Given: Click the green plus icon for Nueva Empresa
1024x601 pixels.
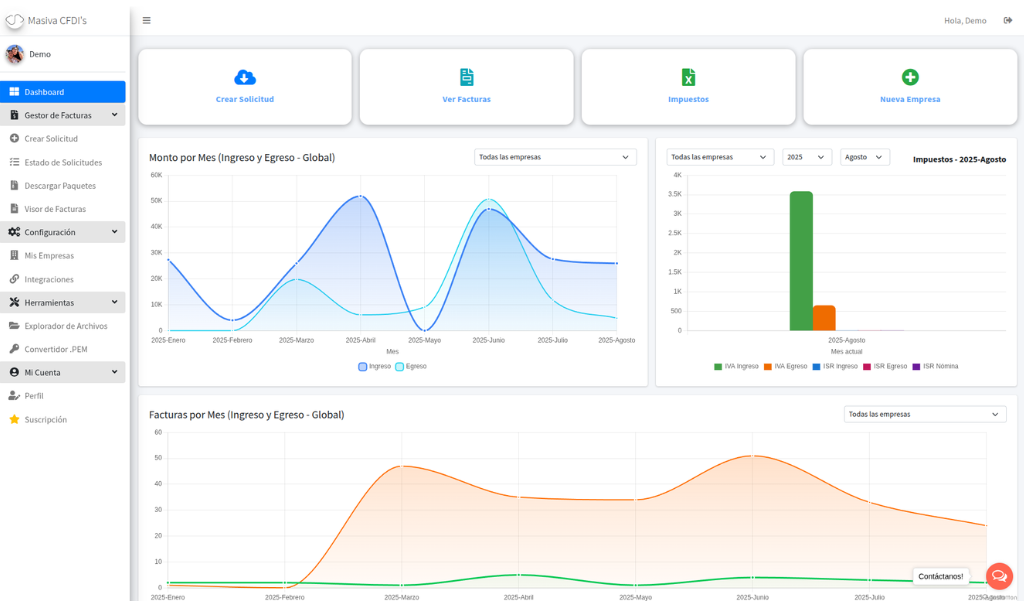Looking at the screenshot, I should pyautogui.click(x=910, y=78).
